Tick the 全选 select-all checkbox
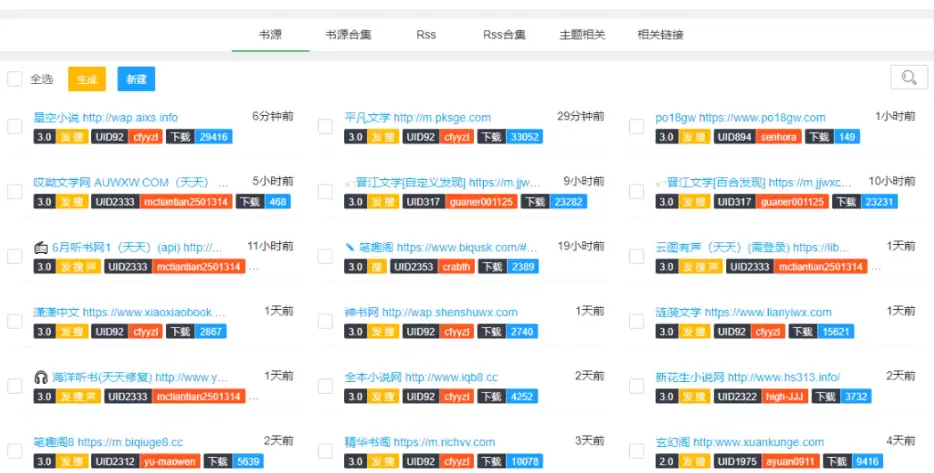The height and width of the screenshot is (473, 934). pyautogui.click(x=15, y=79)
